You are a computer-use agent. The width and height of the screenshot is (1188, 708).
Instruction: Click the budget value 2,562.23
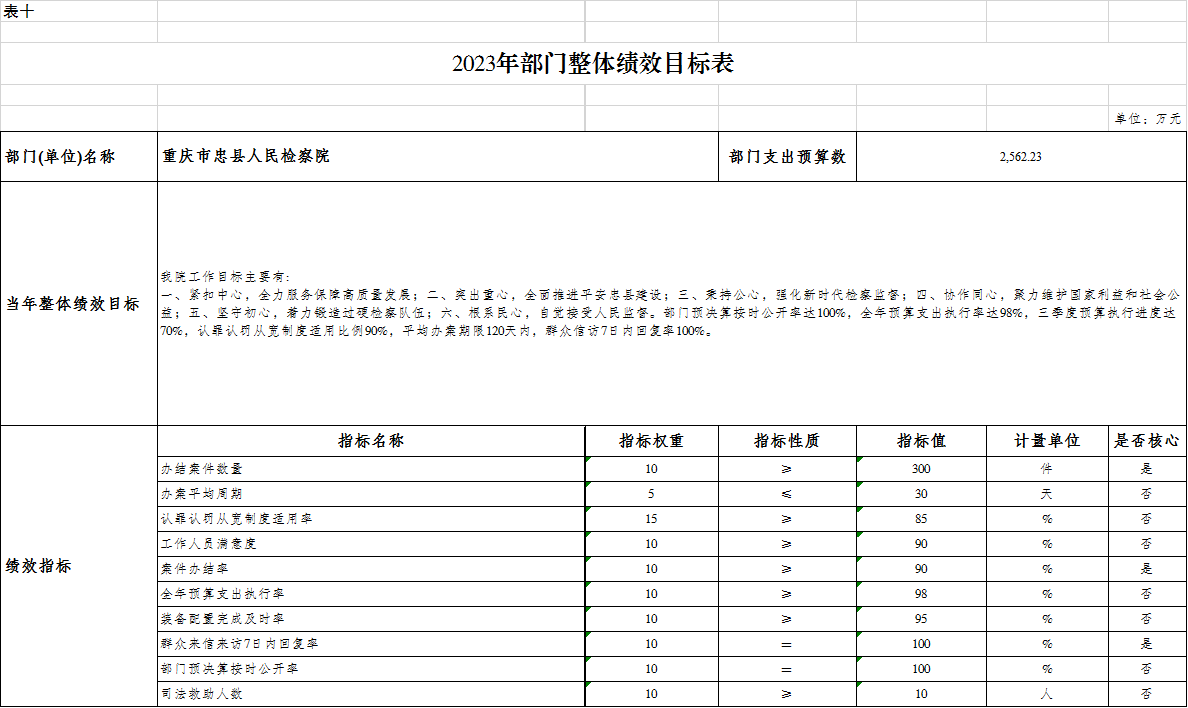pos(1020,157)
